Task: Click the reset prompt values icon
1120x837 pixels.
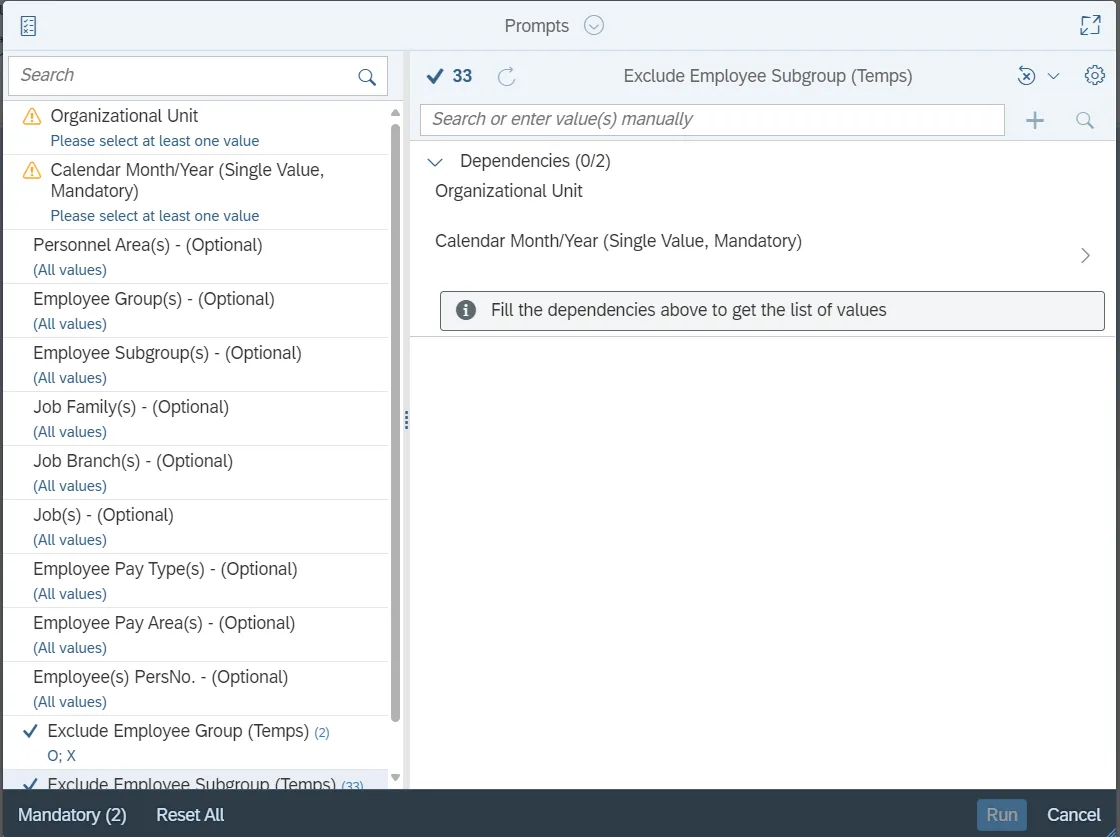Action: pos(1026,76)
